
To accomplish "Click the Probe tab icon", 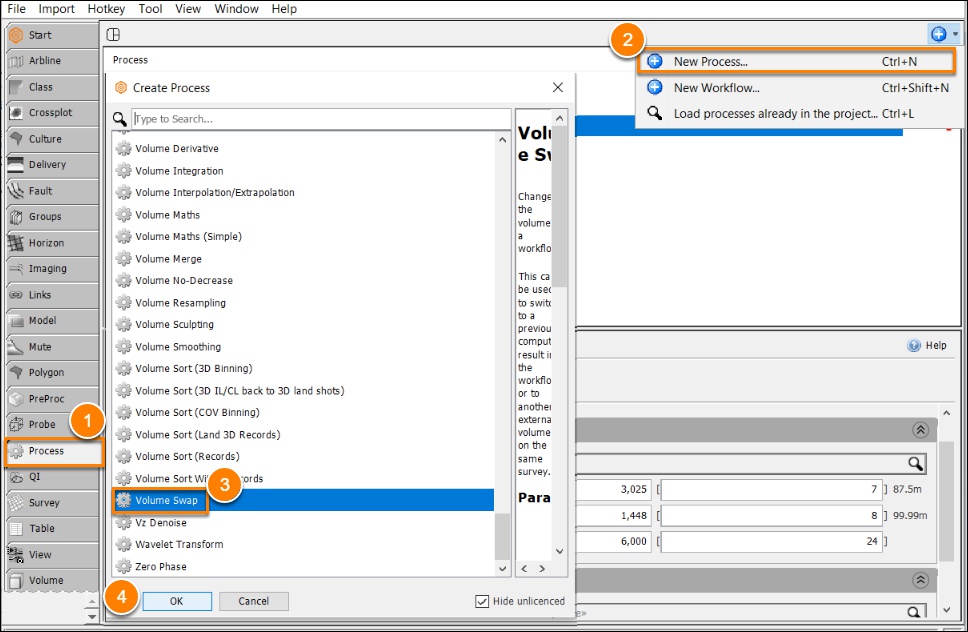I will tap(16, 425).
